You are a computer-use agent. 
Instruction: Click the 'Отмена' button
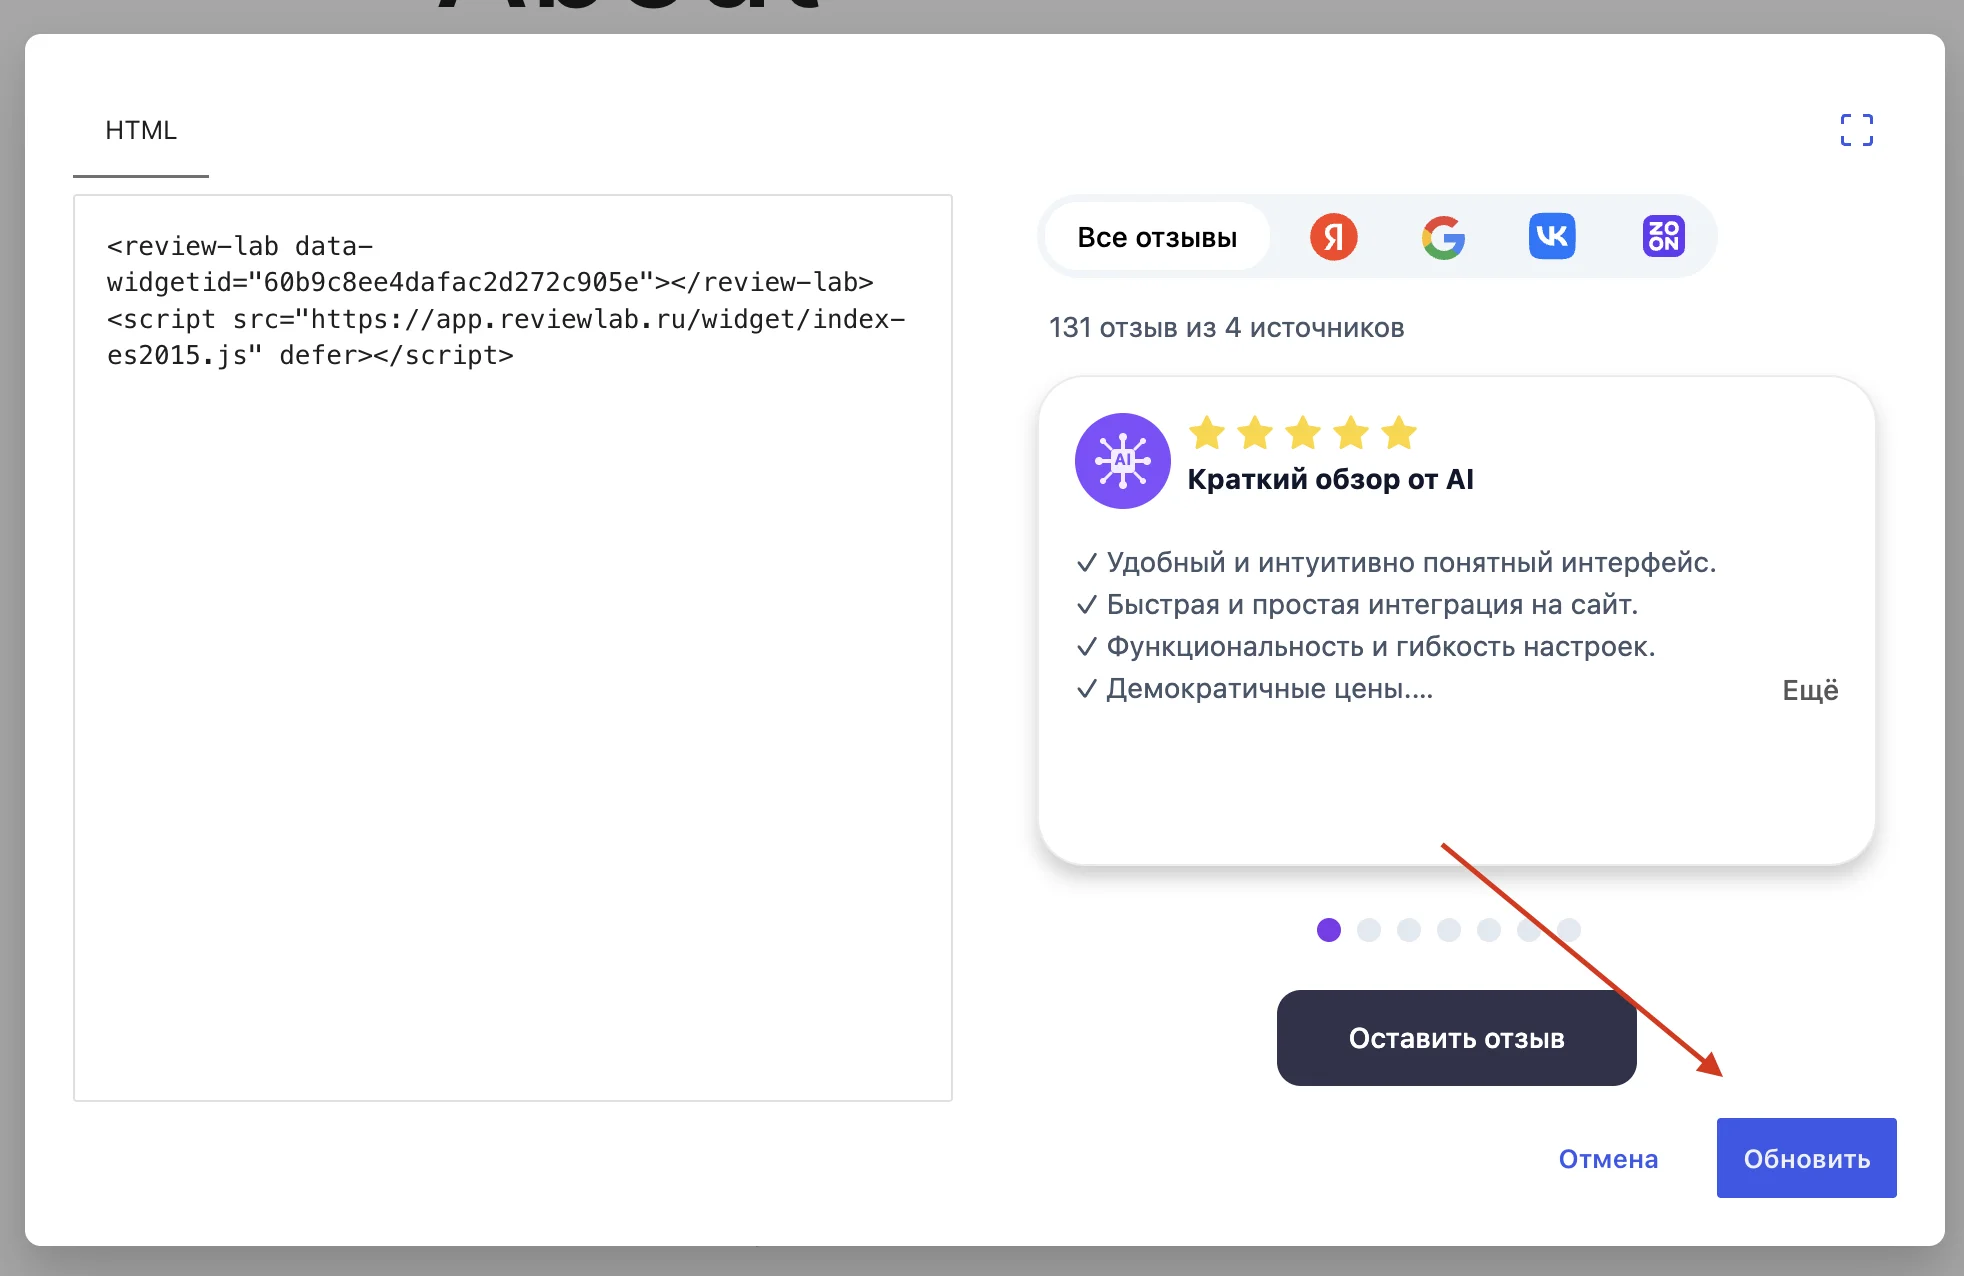point(1608,1159)
